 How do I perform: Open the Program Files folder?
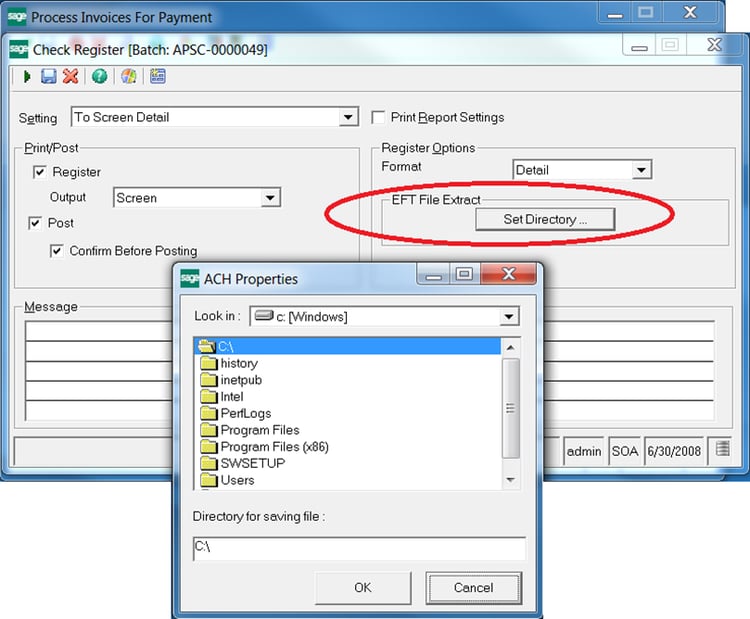coord(259,430)
